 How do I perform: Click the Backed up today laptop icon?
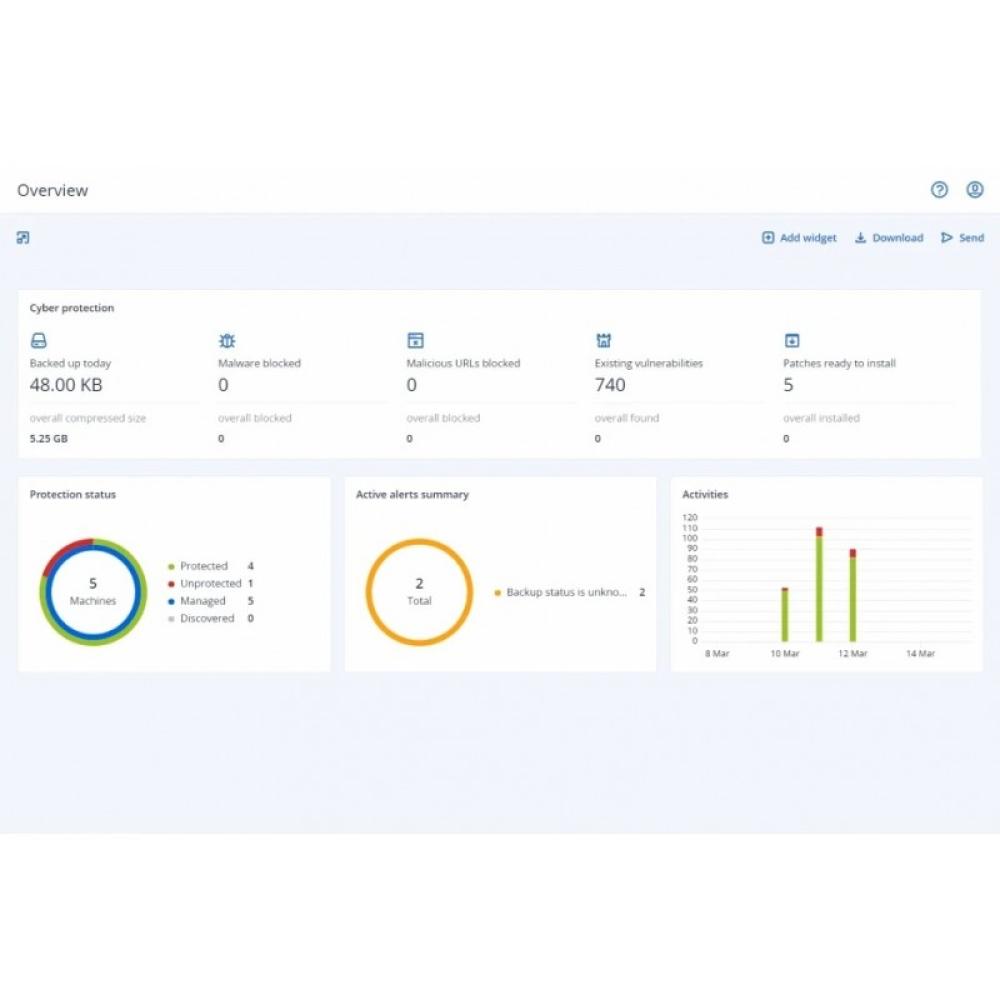39,340
